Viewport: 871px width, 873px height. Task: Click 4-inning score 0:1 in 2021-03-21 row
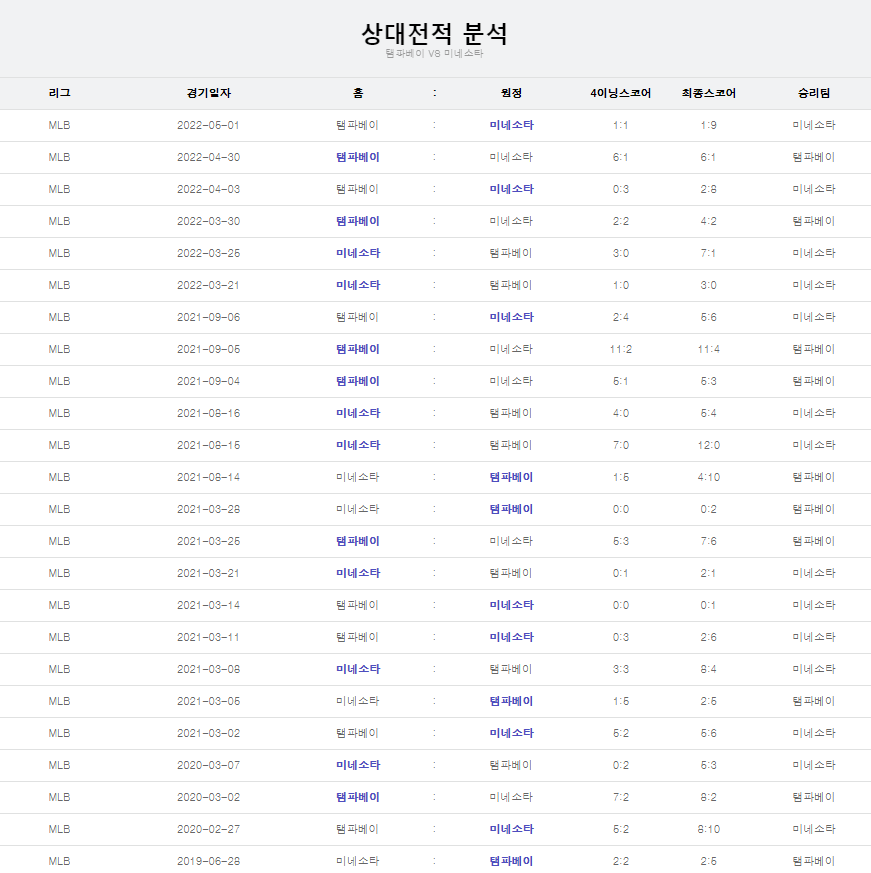620,573
